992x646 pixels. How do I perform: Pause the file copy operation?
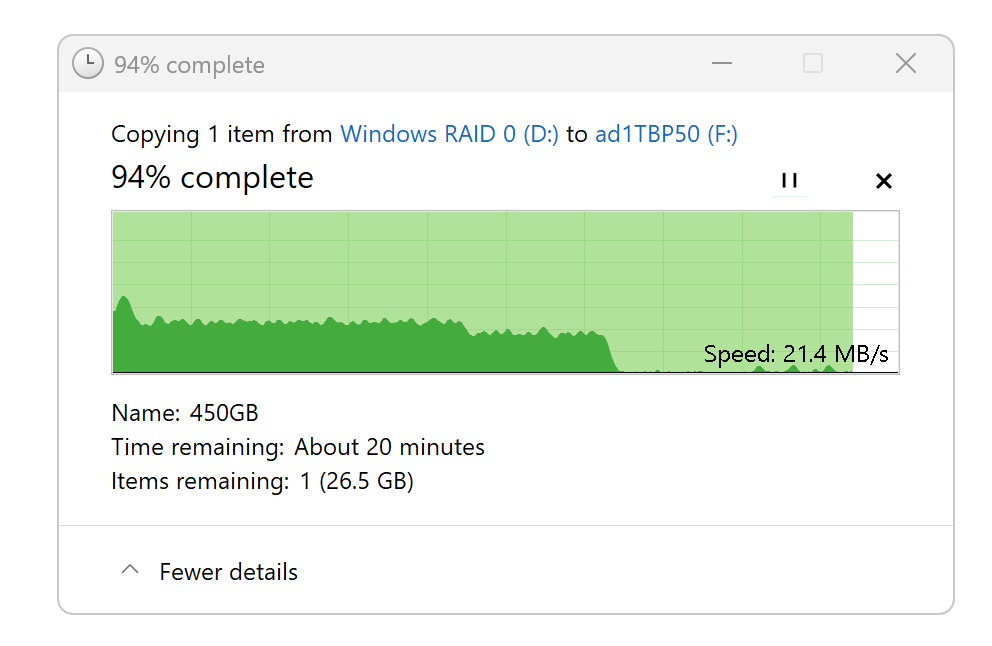pyautogui.click(x=789, y=181)
